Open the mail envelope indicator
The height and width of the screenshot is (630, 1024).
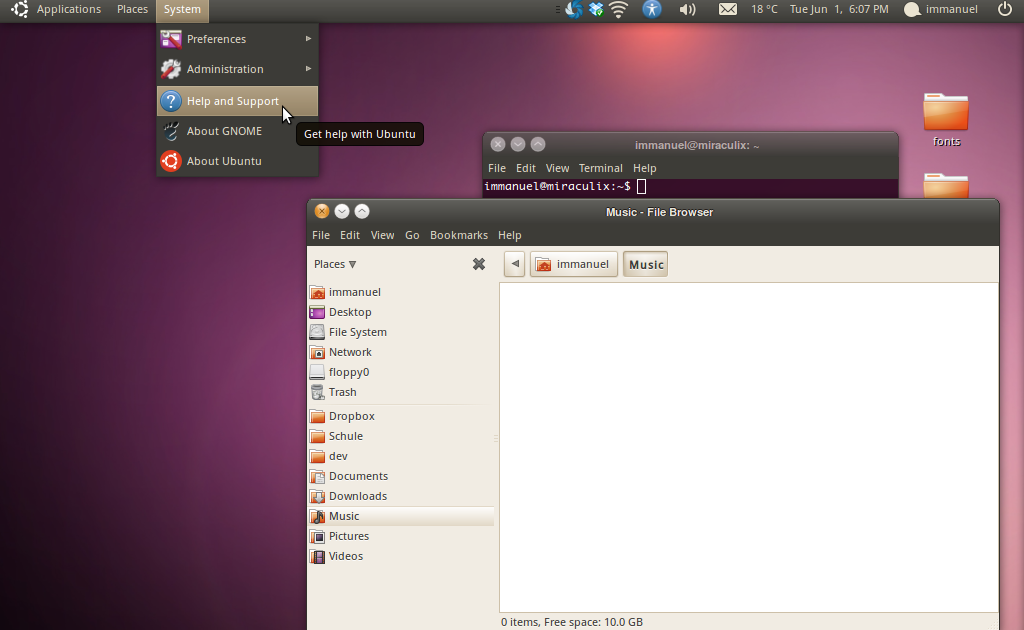tap(727, 9)
